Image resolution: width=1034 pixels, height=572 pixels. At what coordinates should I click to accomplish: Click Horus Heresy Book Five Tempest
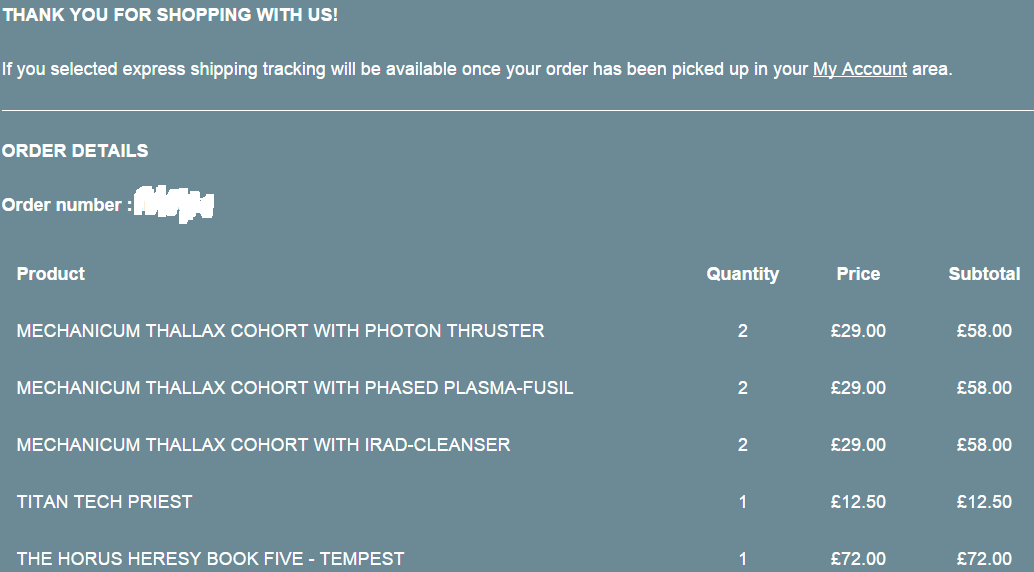pyautogui.click(x=210, y=559)
